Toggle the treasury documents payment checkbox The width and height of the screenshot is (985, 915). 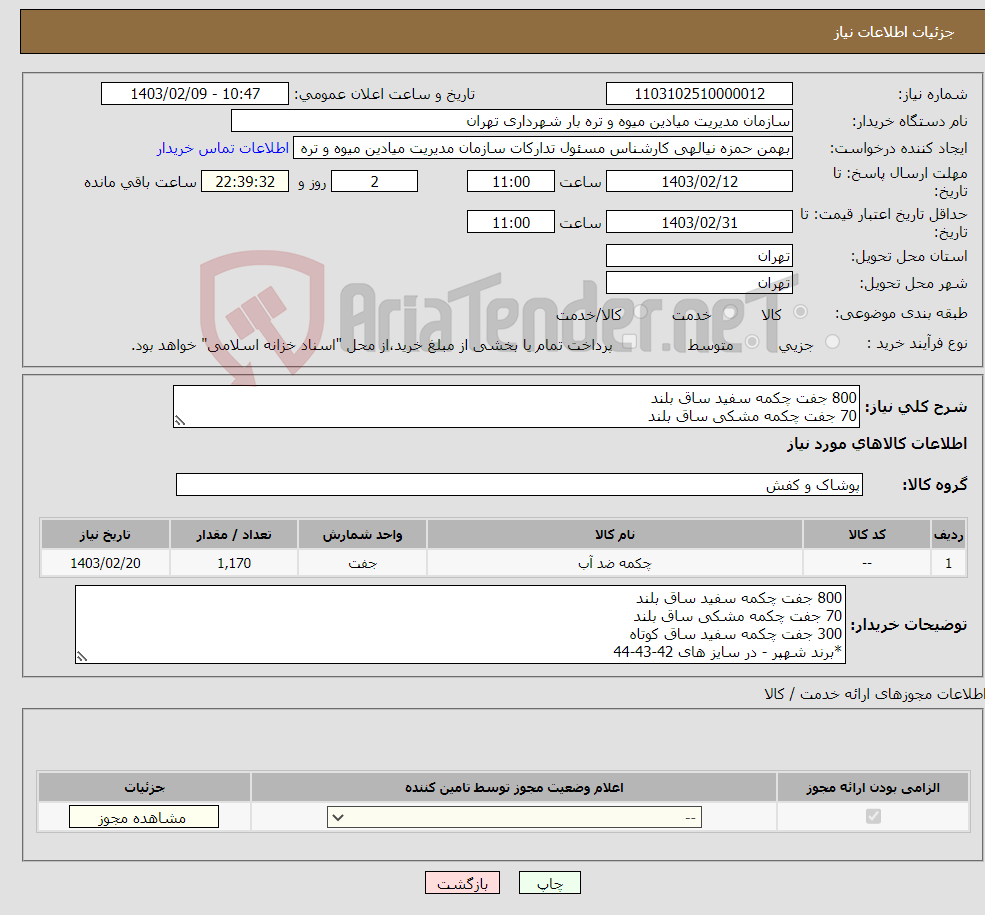pos(629,342)
